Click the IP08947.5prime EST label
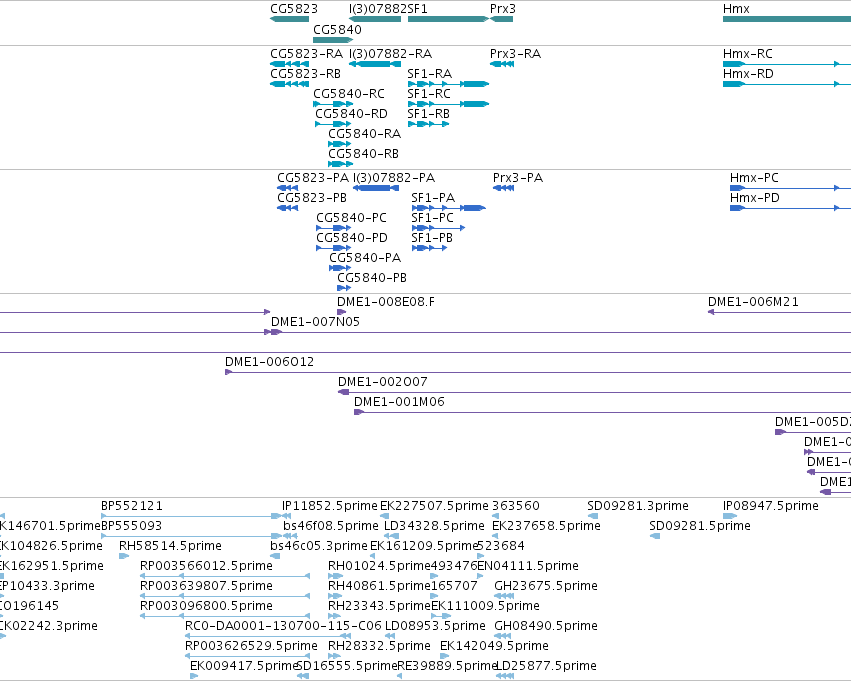The image size is (851, 681). click(x=771, y=506)
